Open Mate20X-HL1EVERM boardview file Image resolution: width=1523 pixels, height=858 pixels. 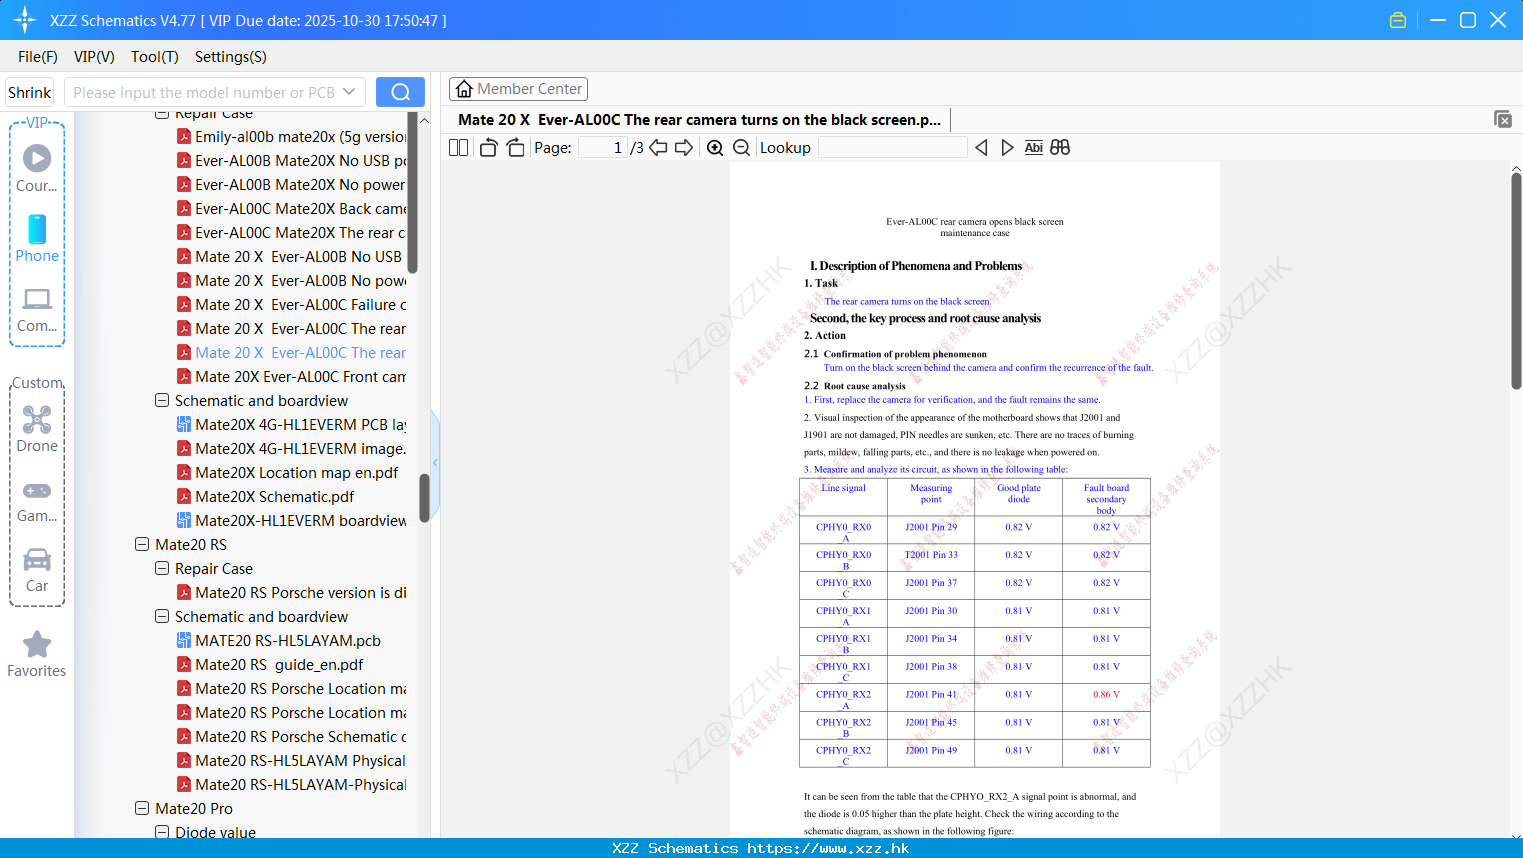click(x=291, y=520)
